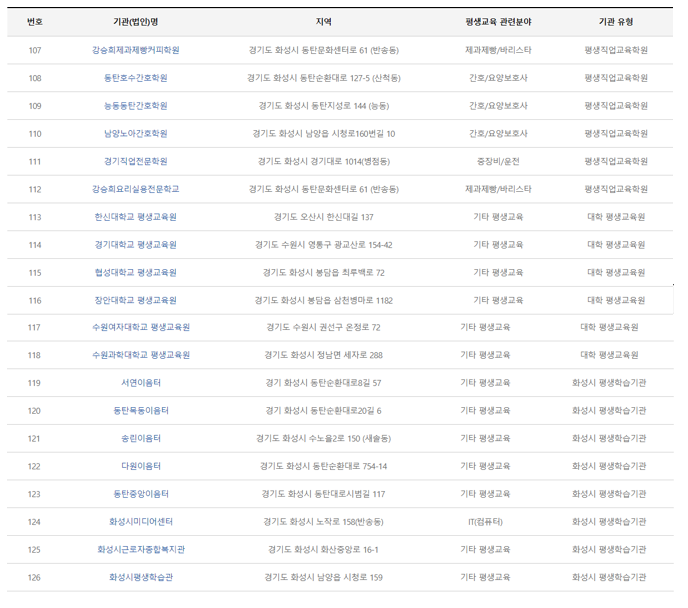Screen dimensions: 688x608
Task: Open the 동탄목동이음터 link
Action: point(141,411)
